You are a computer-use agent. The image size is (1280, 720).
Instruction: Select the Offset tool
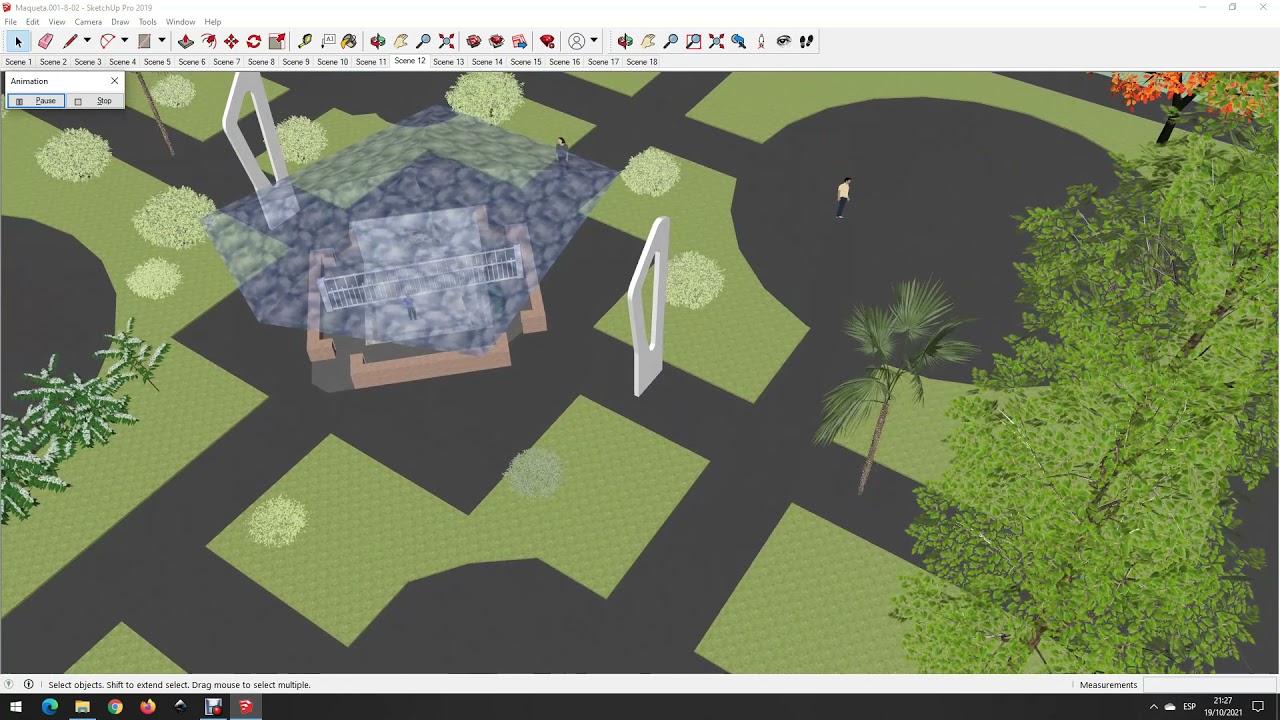[x=208, y=41]
